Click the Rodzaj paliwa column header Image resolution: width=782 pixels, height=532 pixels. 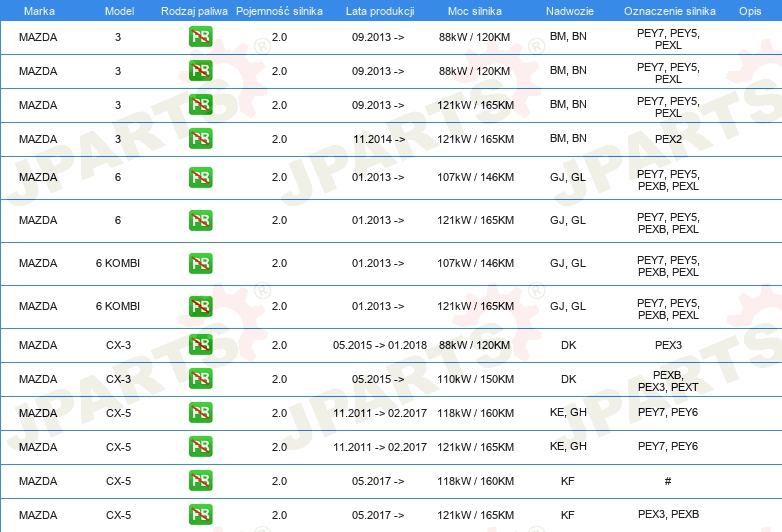pos(194,11)
